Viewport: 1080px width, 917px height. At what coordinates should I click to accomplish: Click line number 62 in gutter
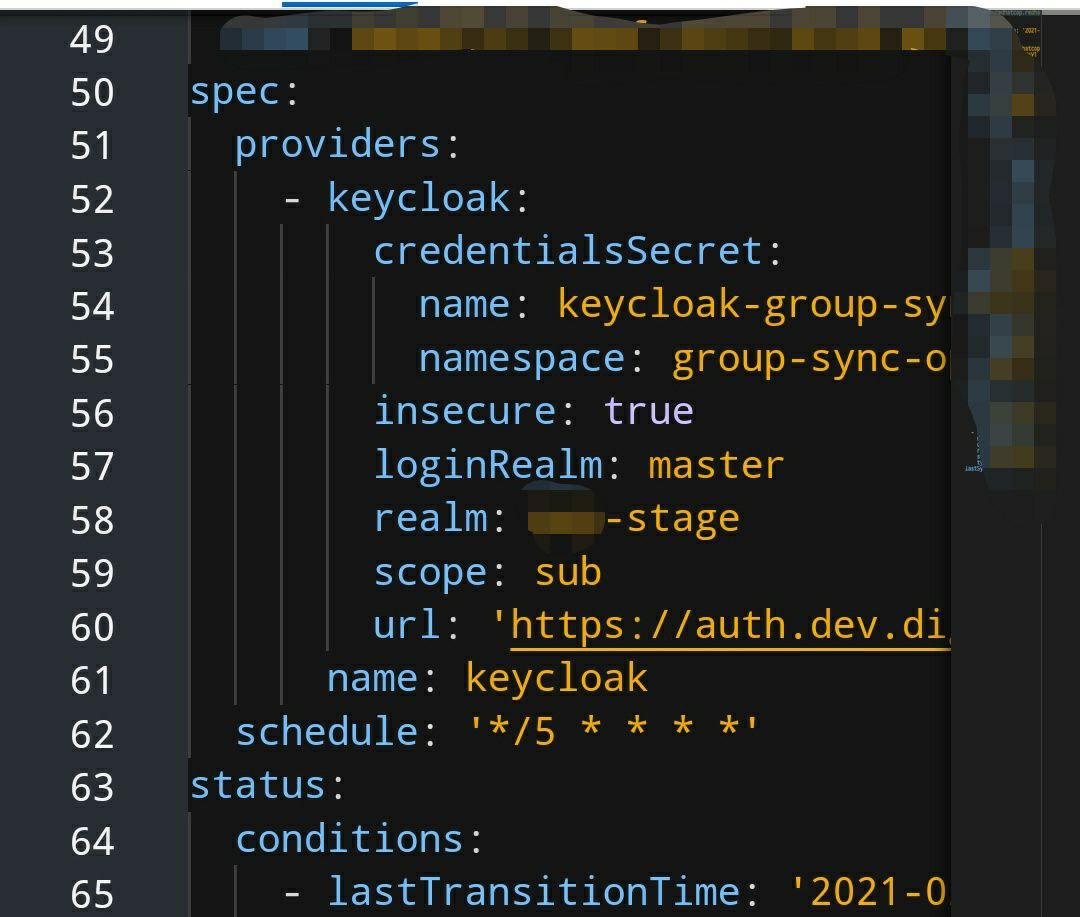click(92, 734)
